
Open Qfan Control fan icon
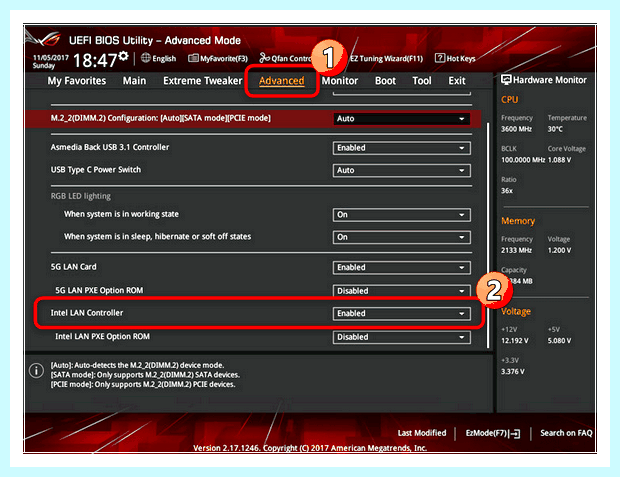264,58
